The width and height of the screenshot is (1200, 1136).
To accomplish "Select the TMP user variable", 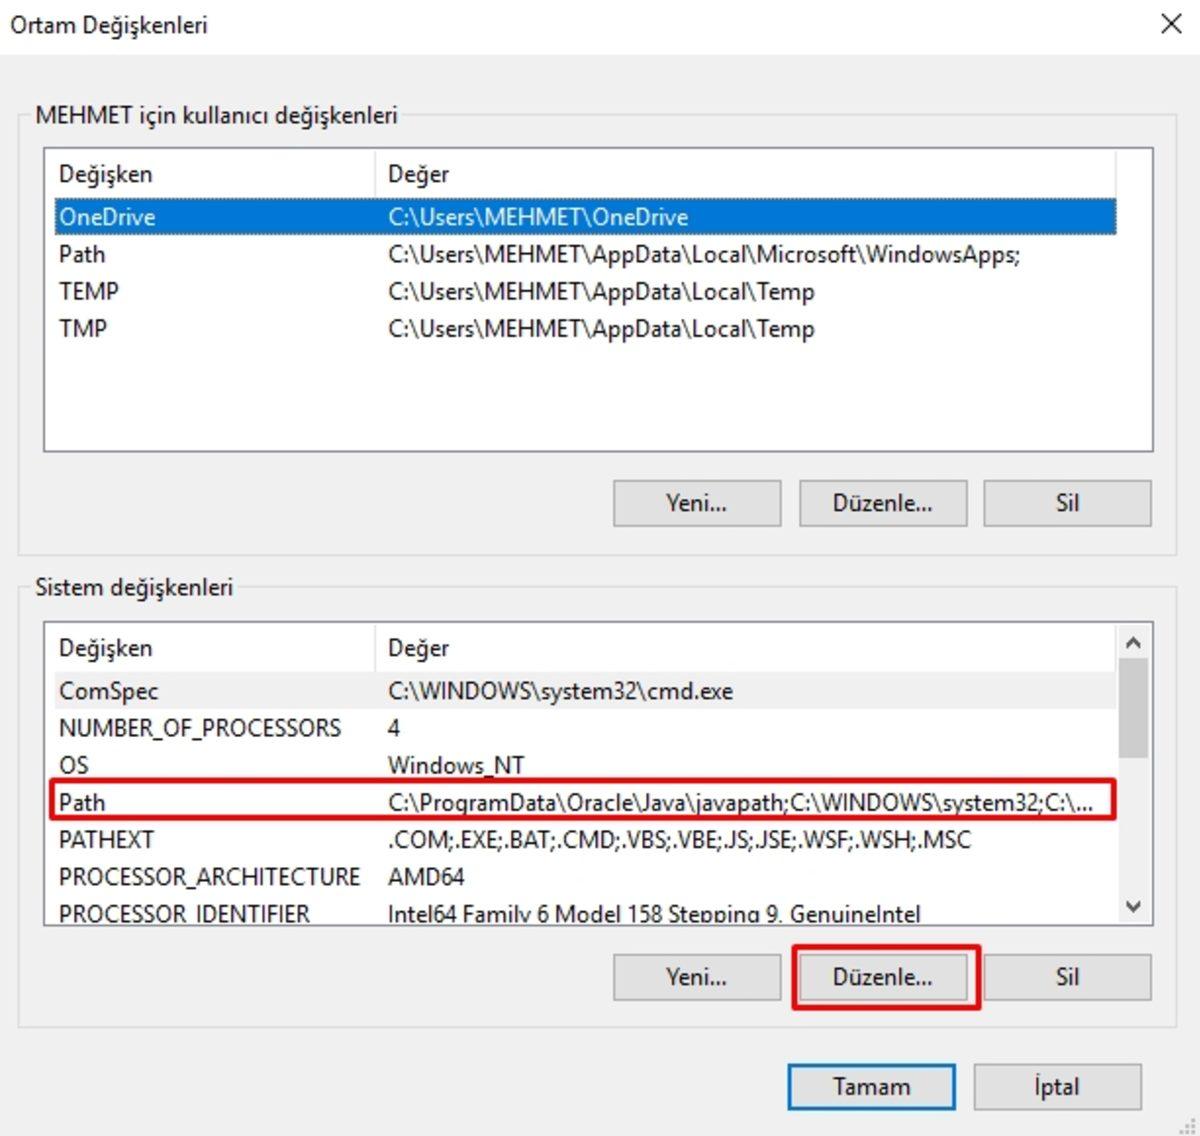I will (83, 328).
